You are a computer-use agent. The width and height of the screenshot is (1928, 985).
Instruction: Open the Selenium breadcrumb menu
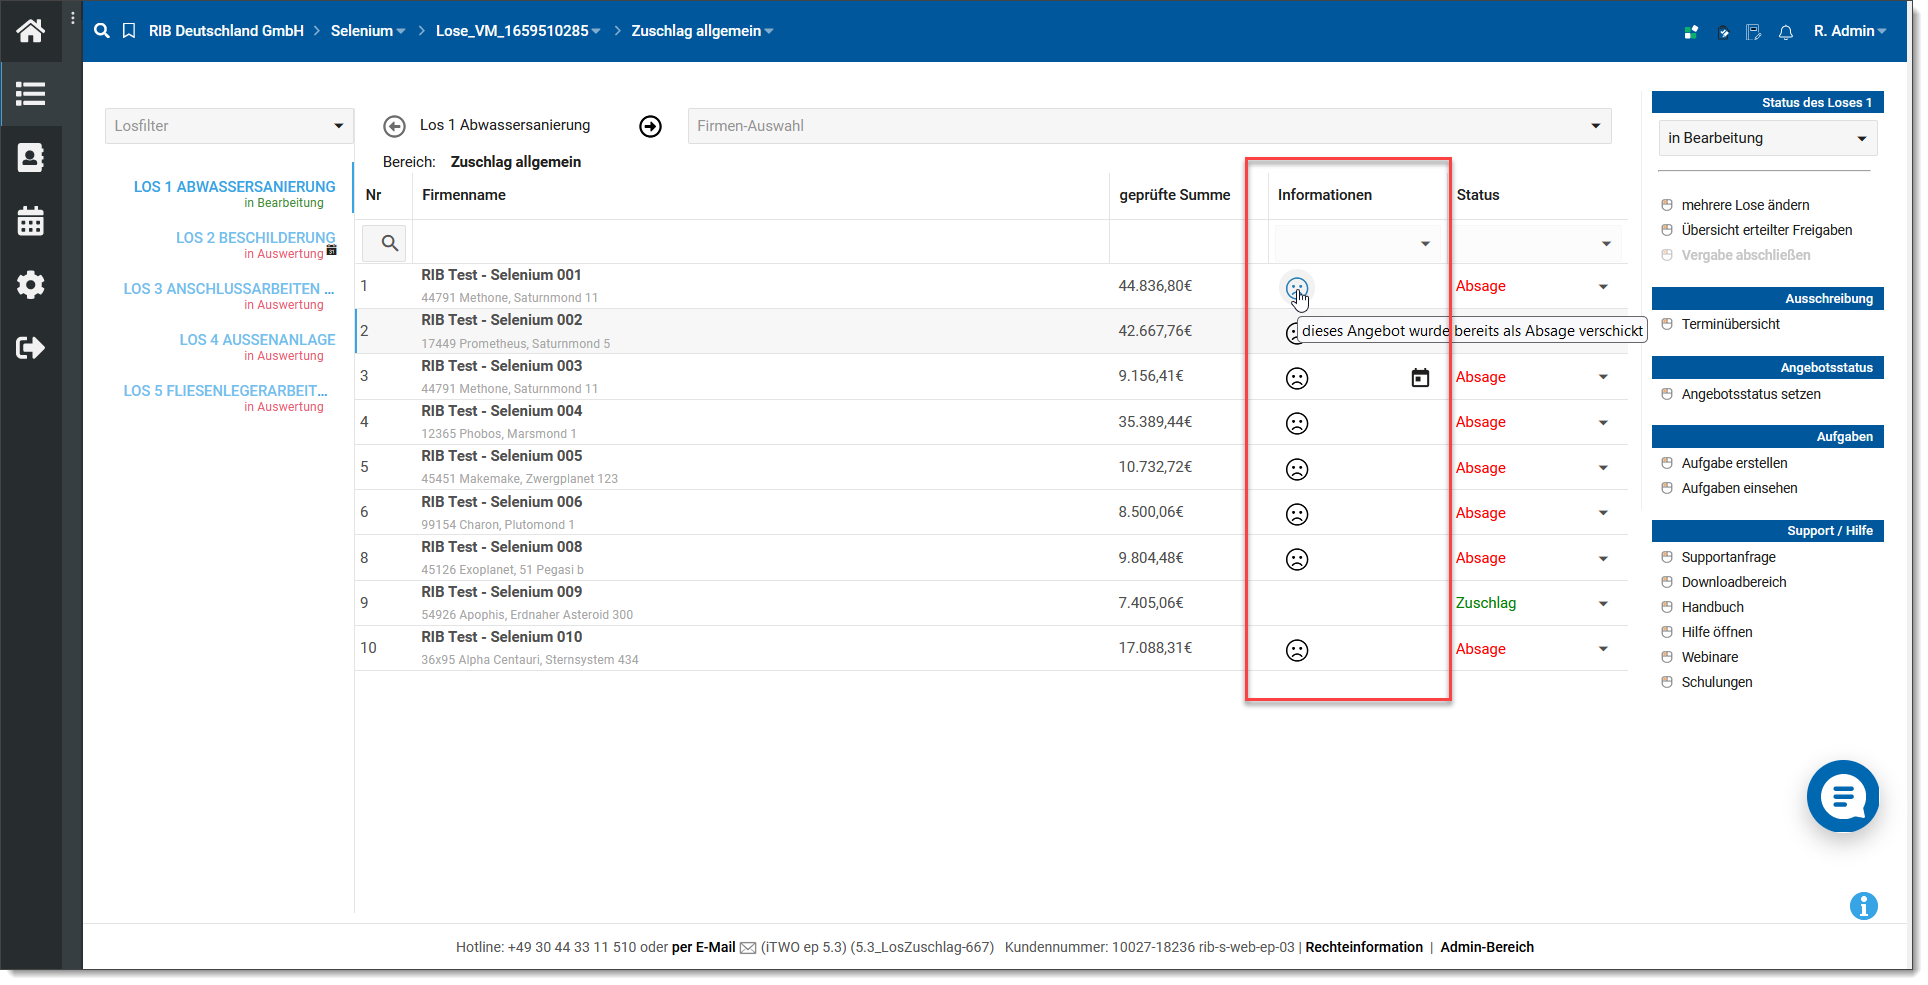[x=368, y=31]
